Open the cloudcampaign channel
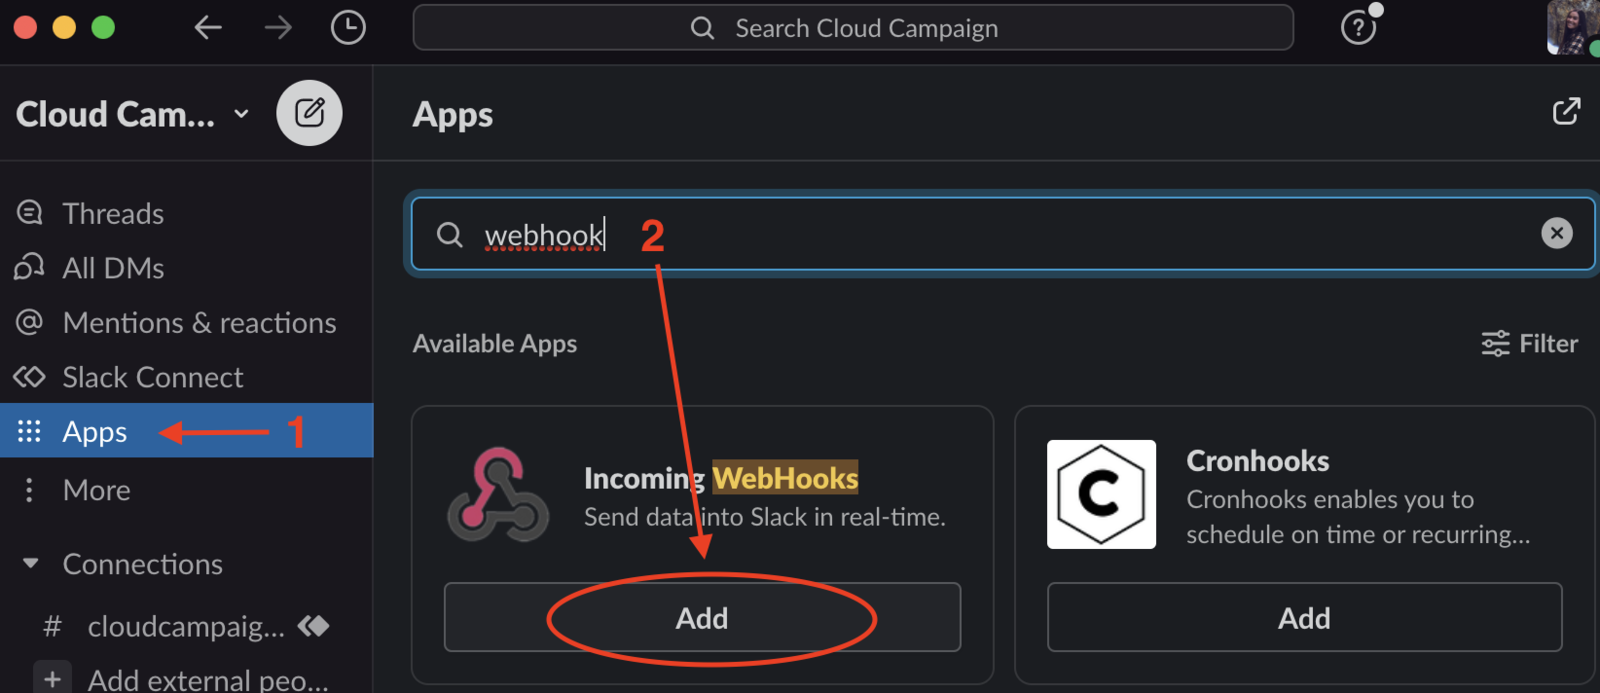This screenshot has width=1600, height=693. point(186,627)
